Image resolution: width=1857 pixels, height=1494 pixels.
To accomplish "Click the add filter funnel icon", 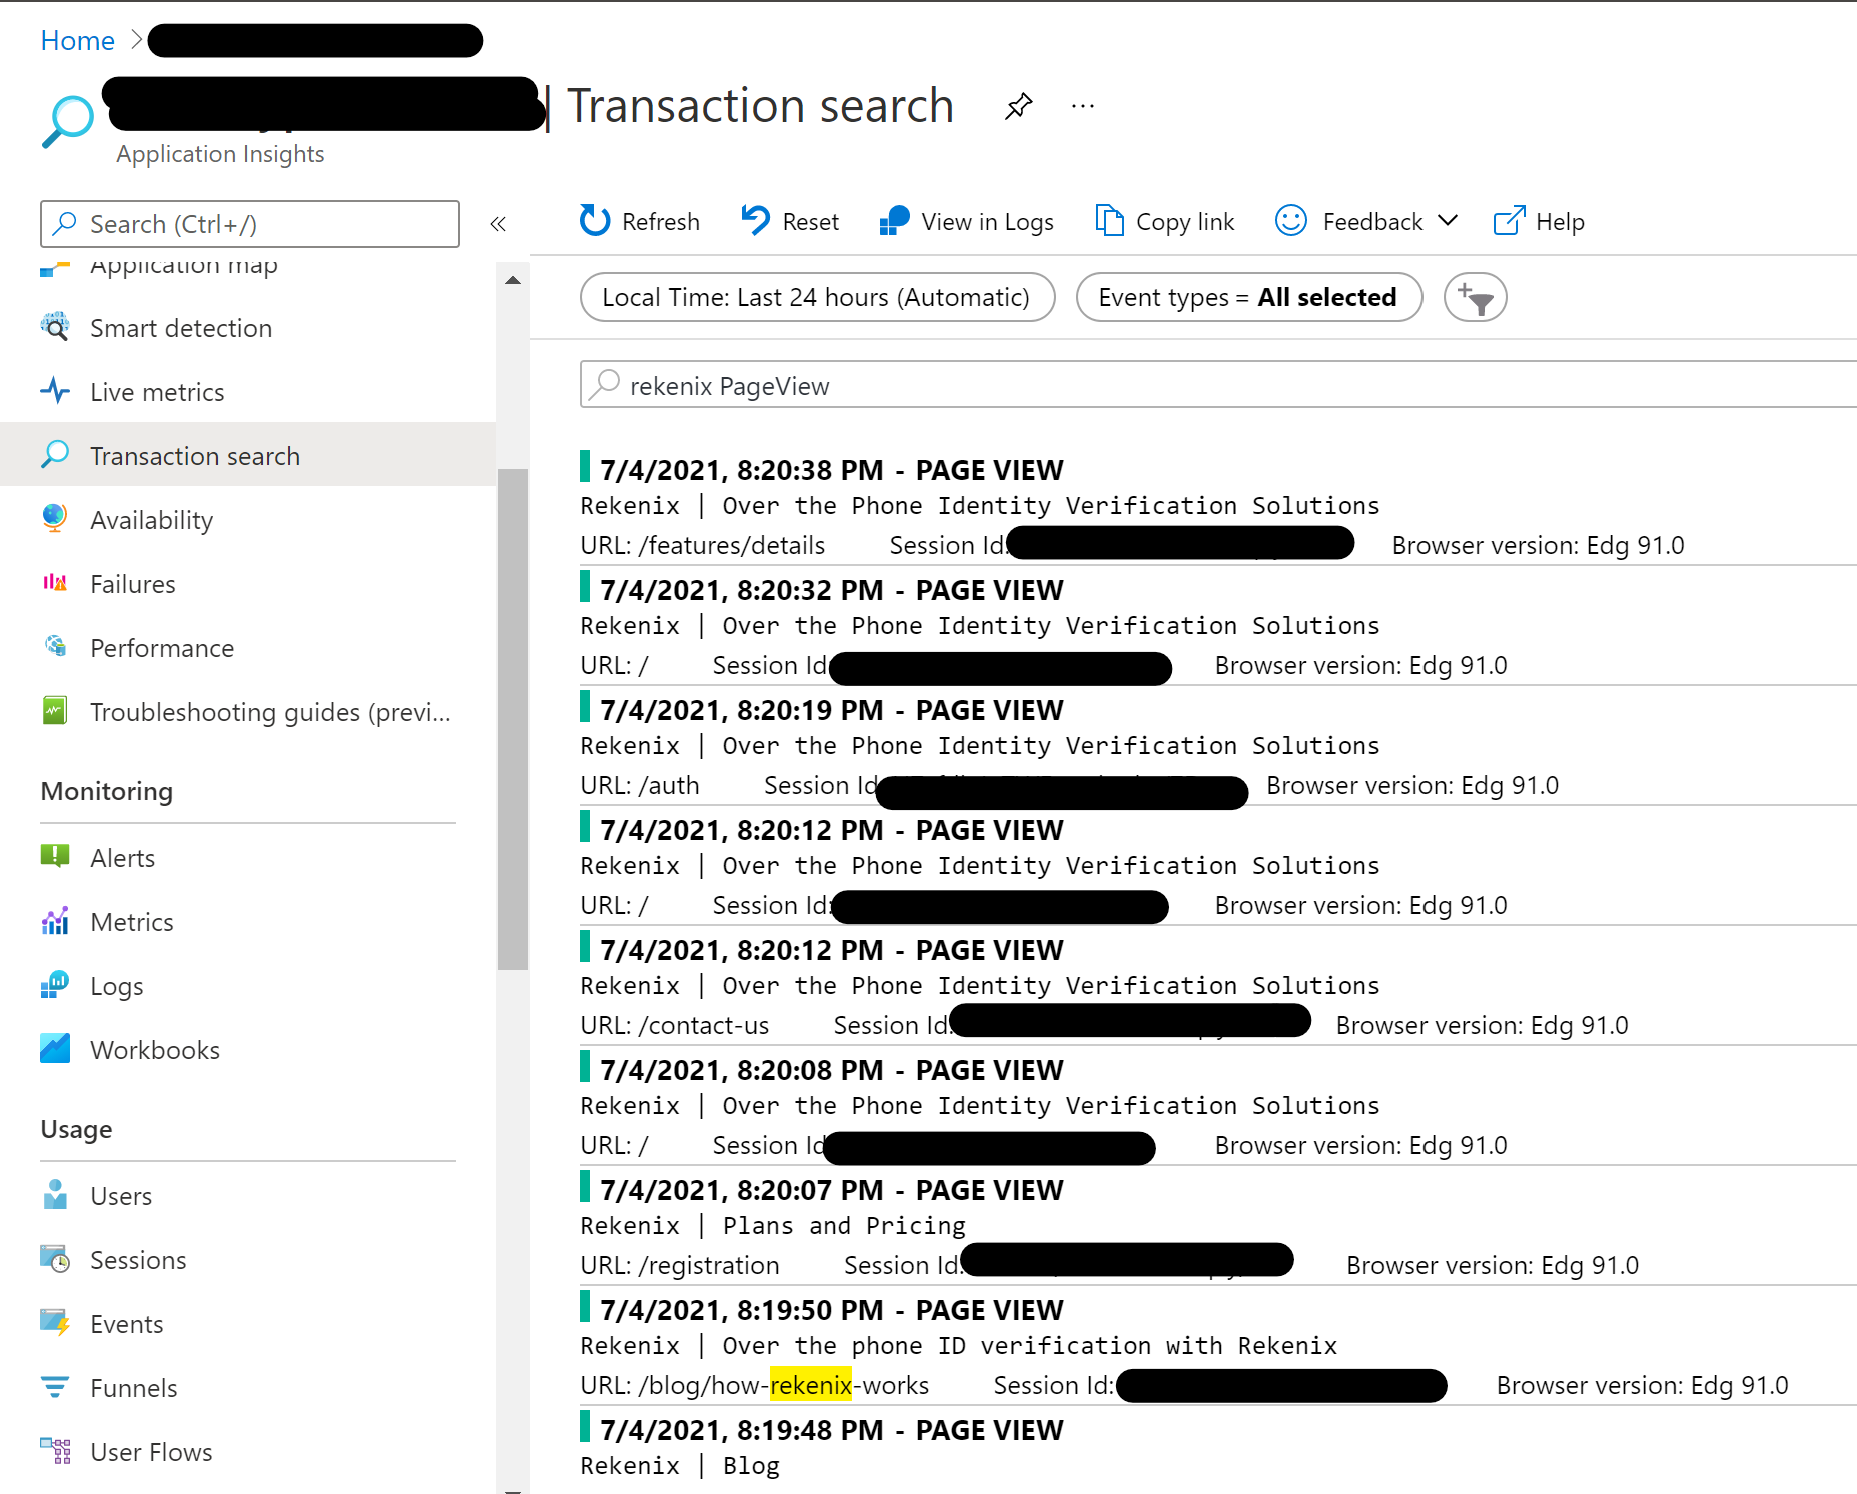I will (x=1475, y=298).
